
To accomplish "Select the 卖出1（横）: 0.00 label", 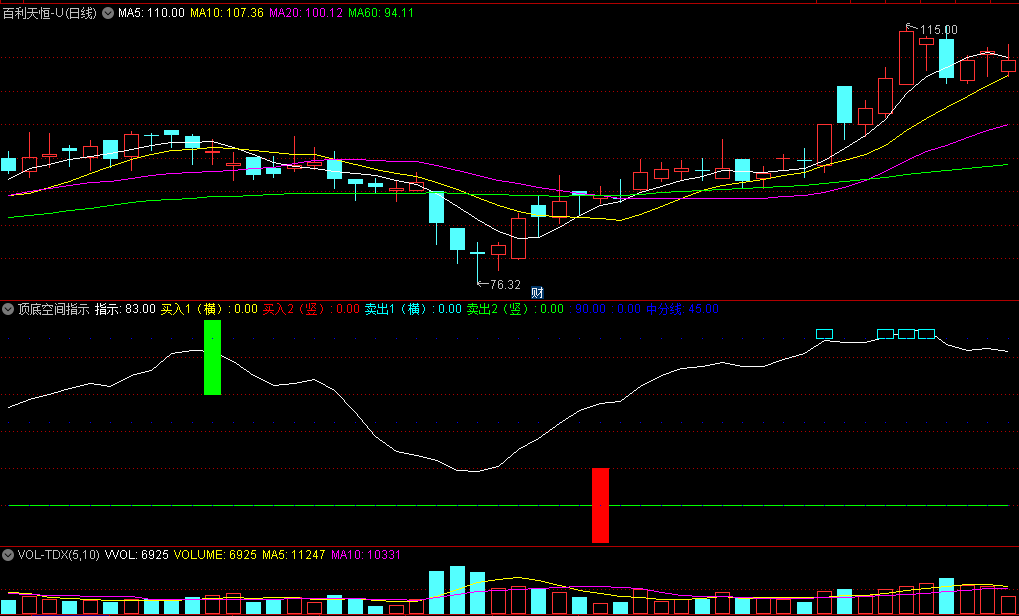I will 413,309.
